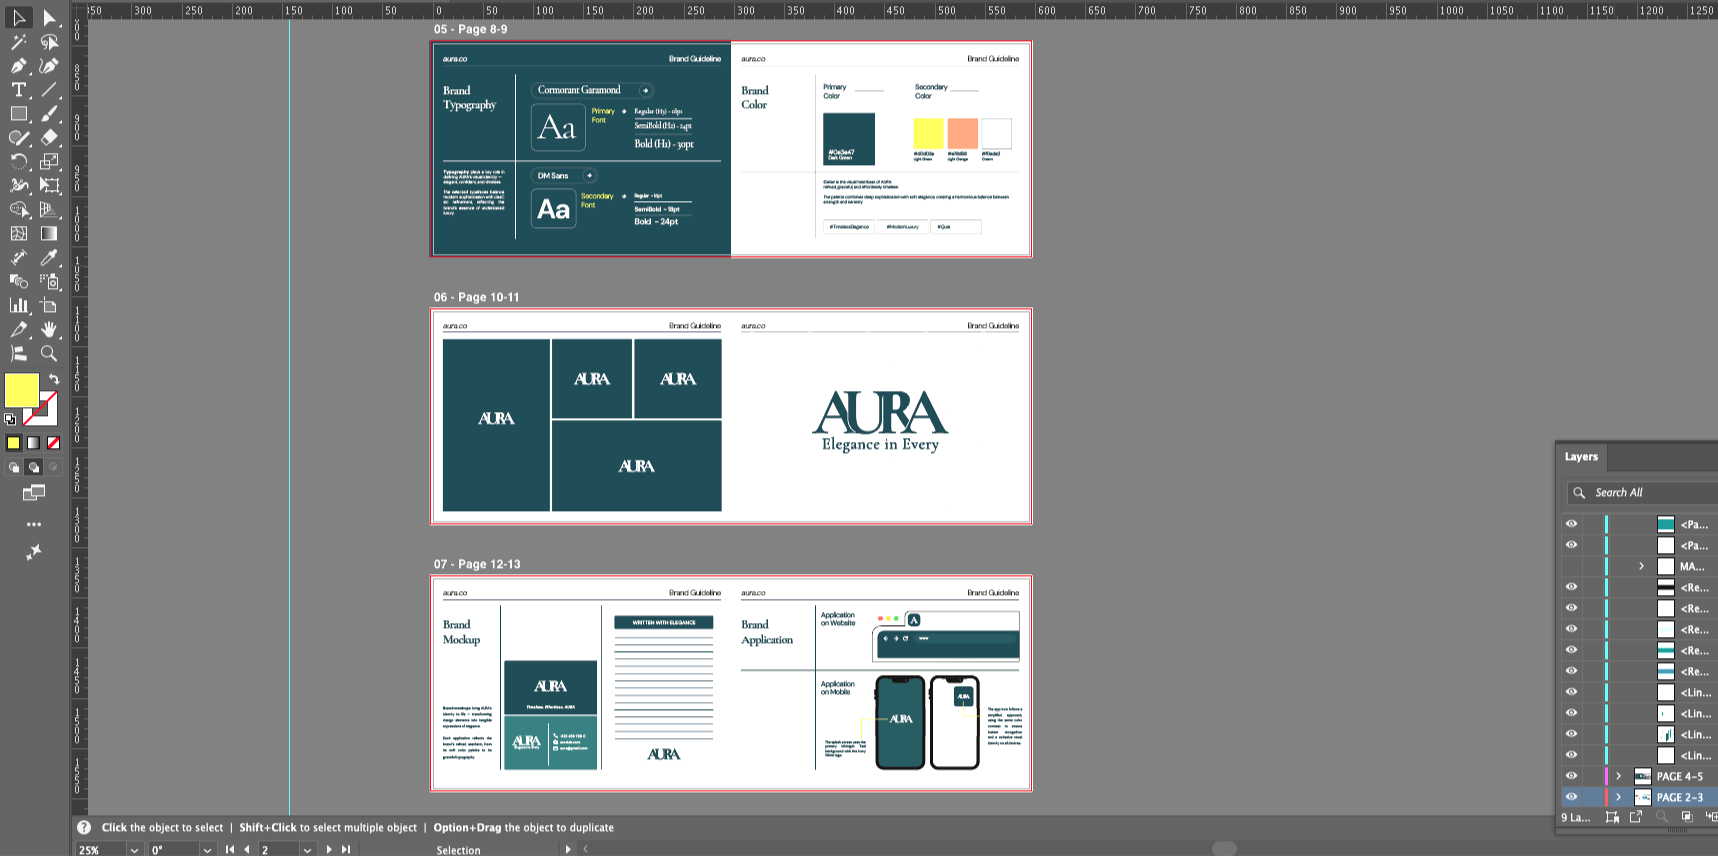Reset to default fill and stroke
The image size is (1718, 856).
point(10,420)
